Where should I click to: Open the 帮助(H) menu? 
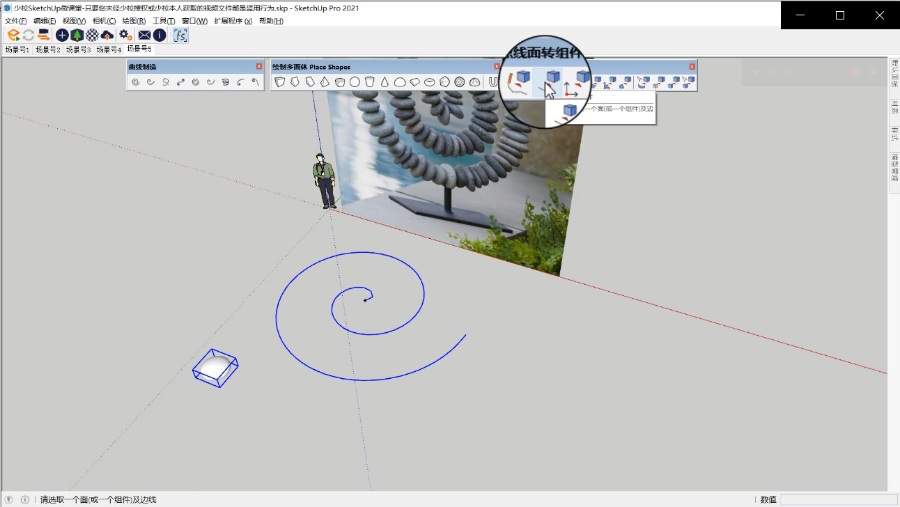(x=271, y=21)
